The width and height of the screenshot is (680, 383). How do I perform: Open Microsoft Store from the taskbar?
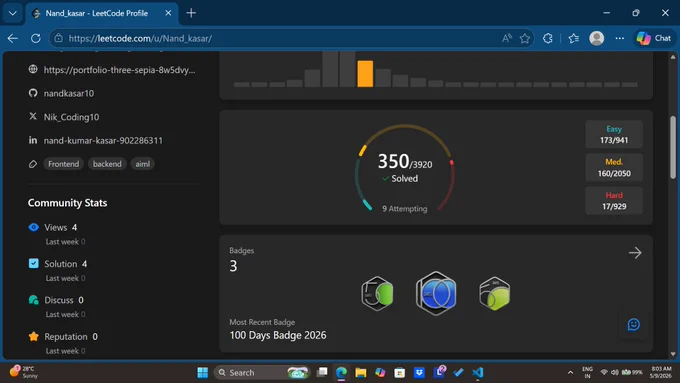coord(399,373)
